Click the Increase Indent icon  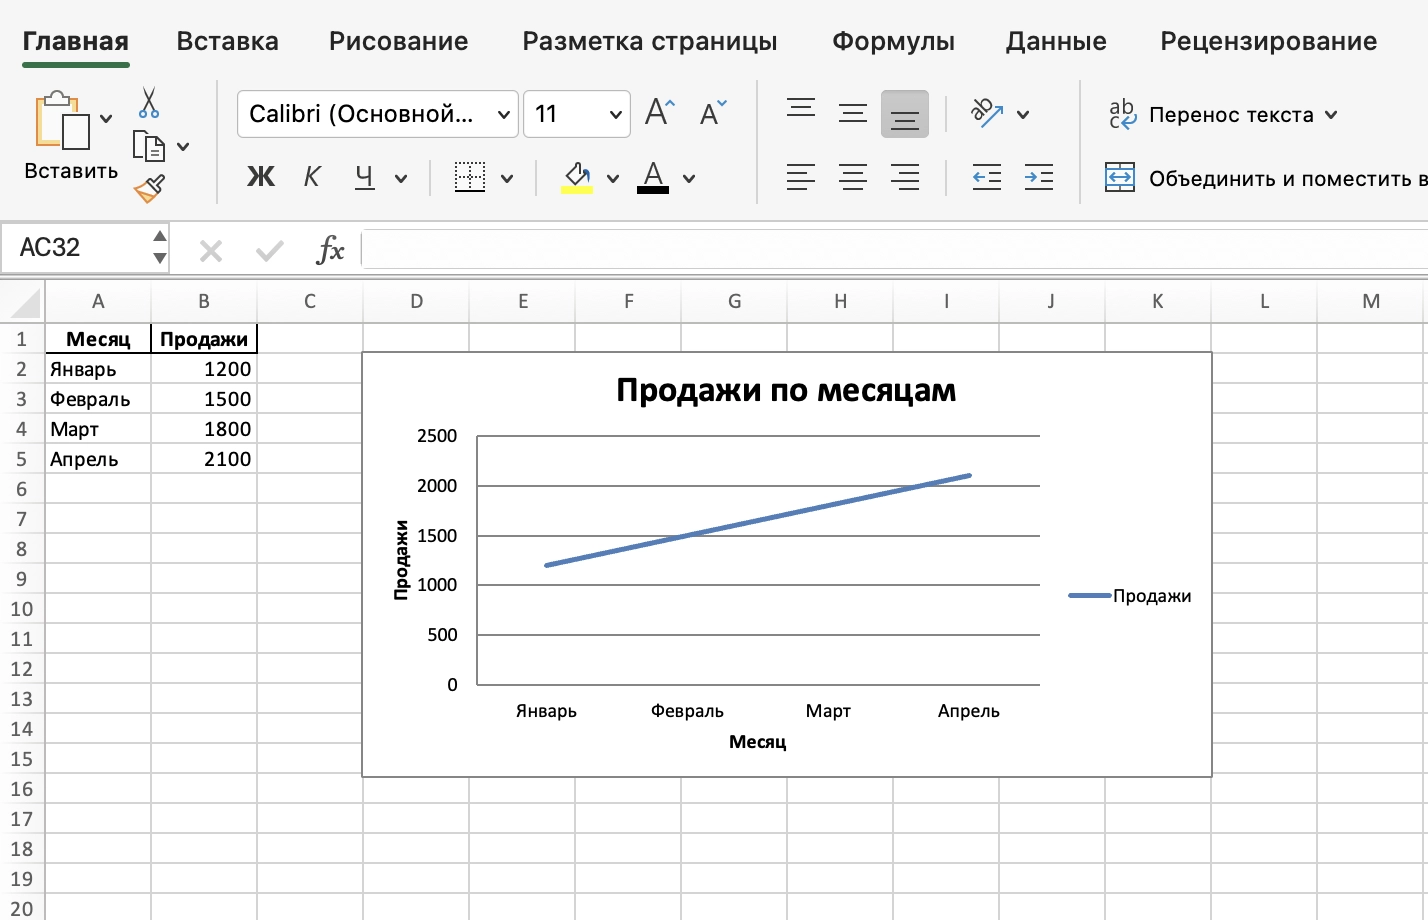click(x=1039, y=178)
